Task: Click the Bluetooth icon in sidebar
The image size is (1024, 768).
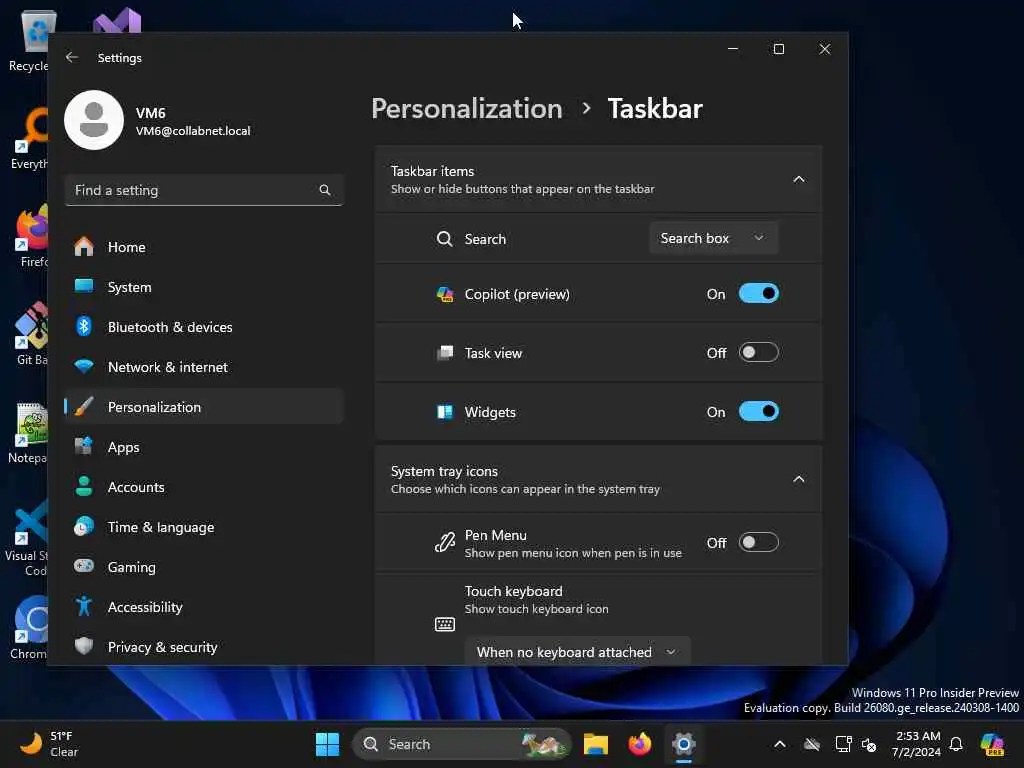Action: (x=84, y=327)
